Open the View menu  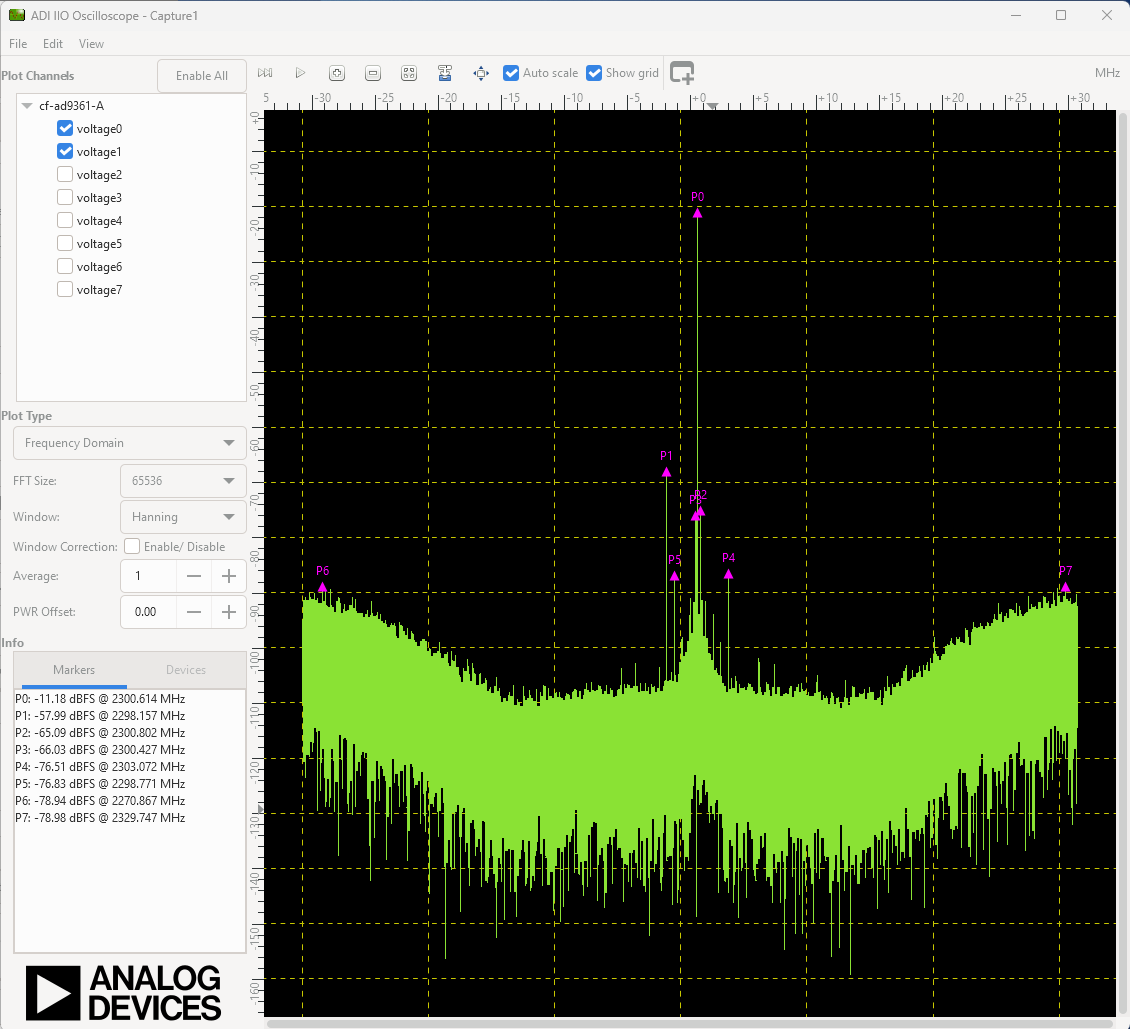click(91, 44)
